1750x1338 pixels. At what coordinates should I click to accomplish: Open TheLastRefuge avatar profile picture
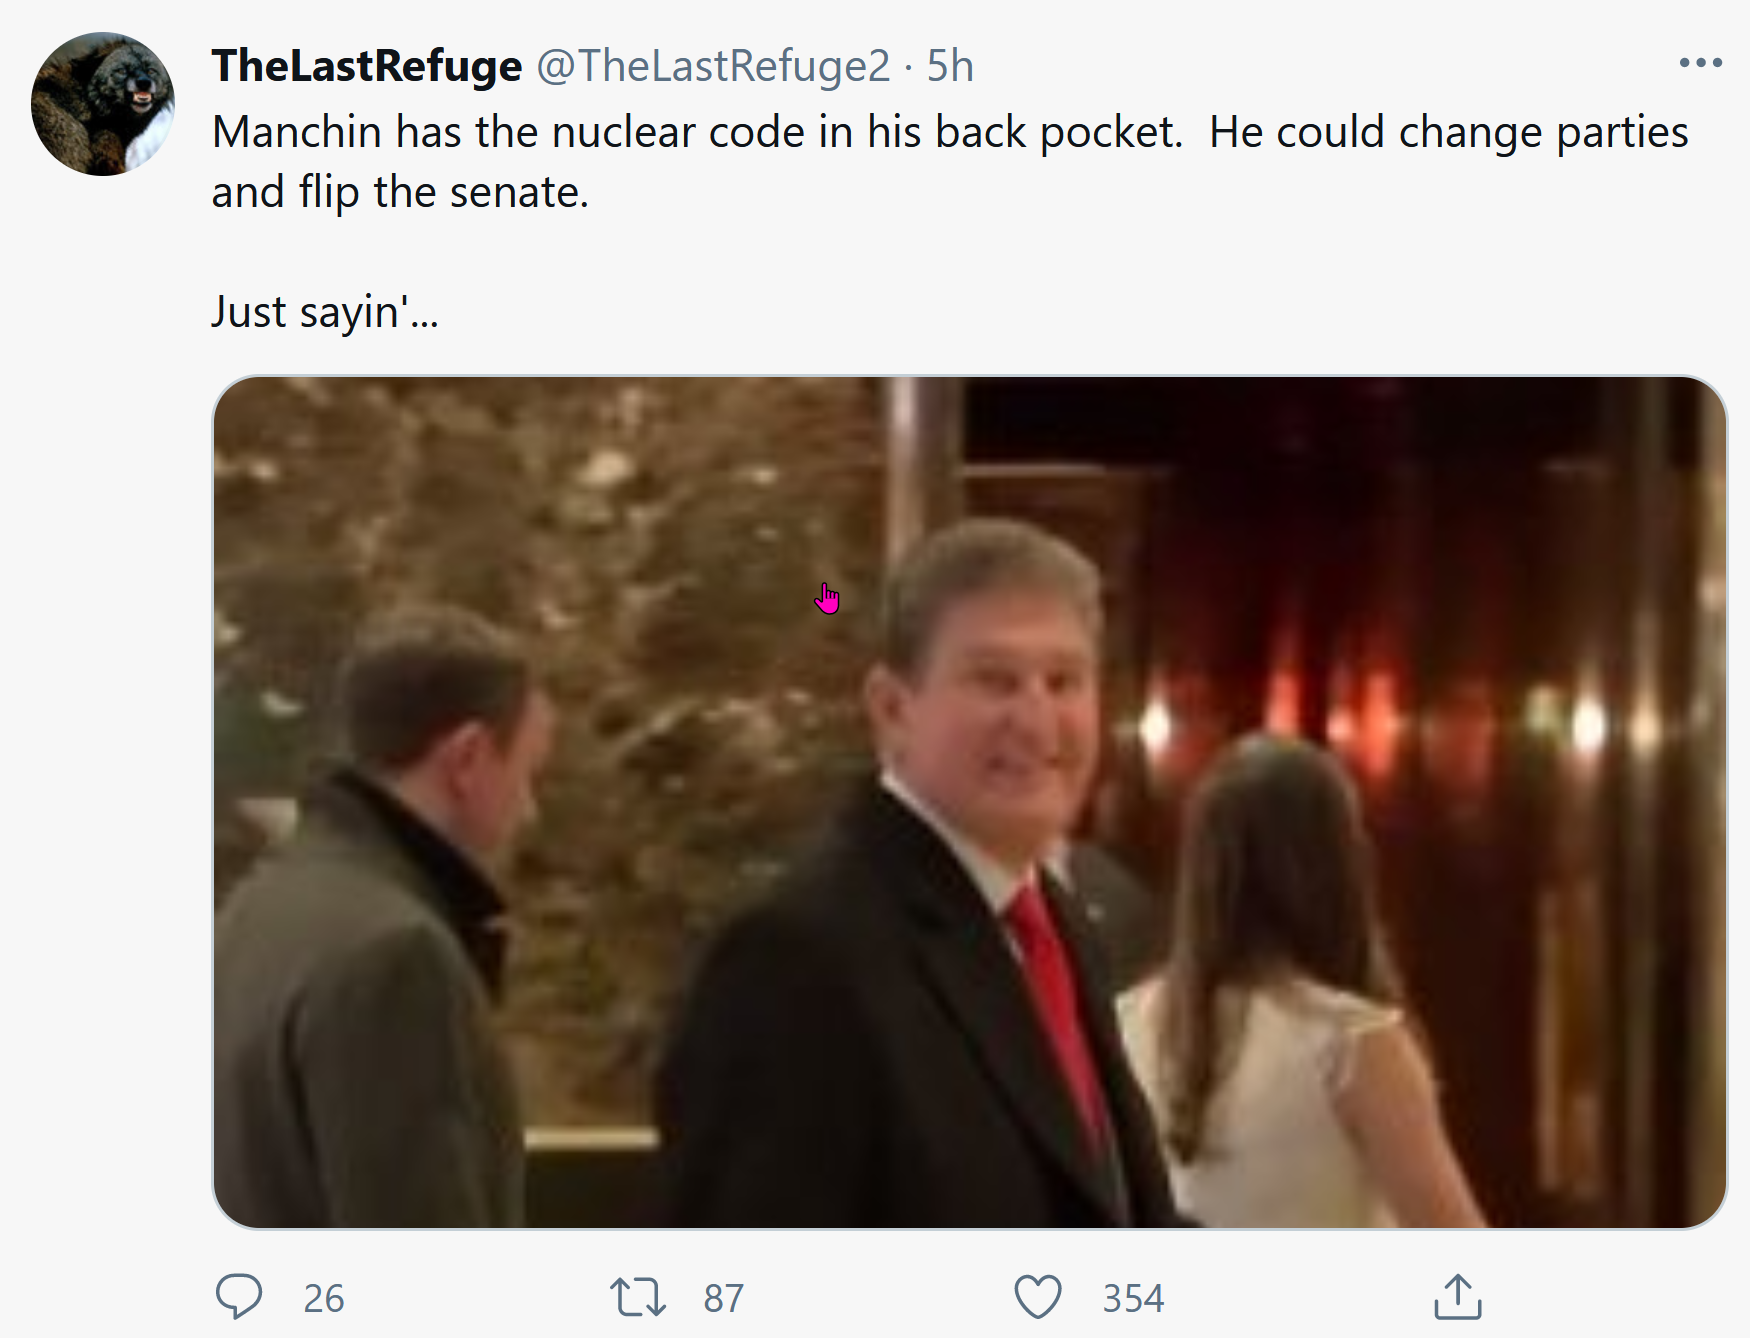(x=103, y=104)
